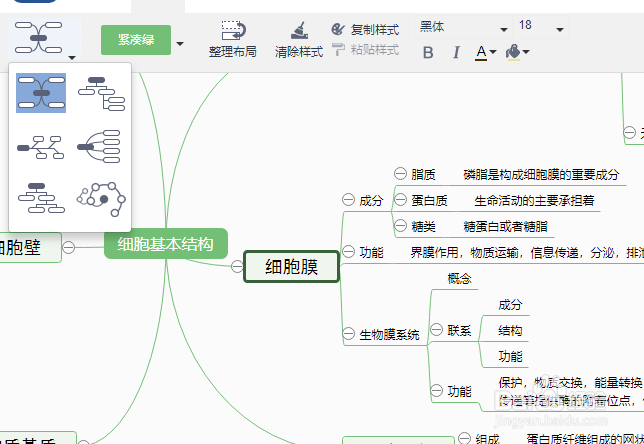
Task: Select 生命活动的主要承担着 text
Action: click(534, 201)
